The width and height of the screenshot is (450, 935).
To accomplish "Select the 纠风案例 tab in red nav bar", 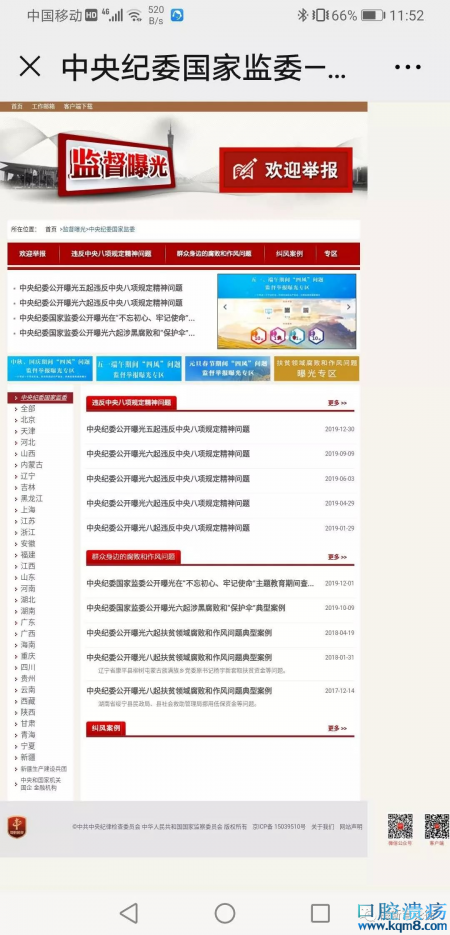I will click(x=289, y=253).
